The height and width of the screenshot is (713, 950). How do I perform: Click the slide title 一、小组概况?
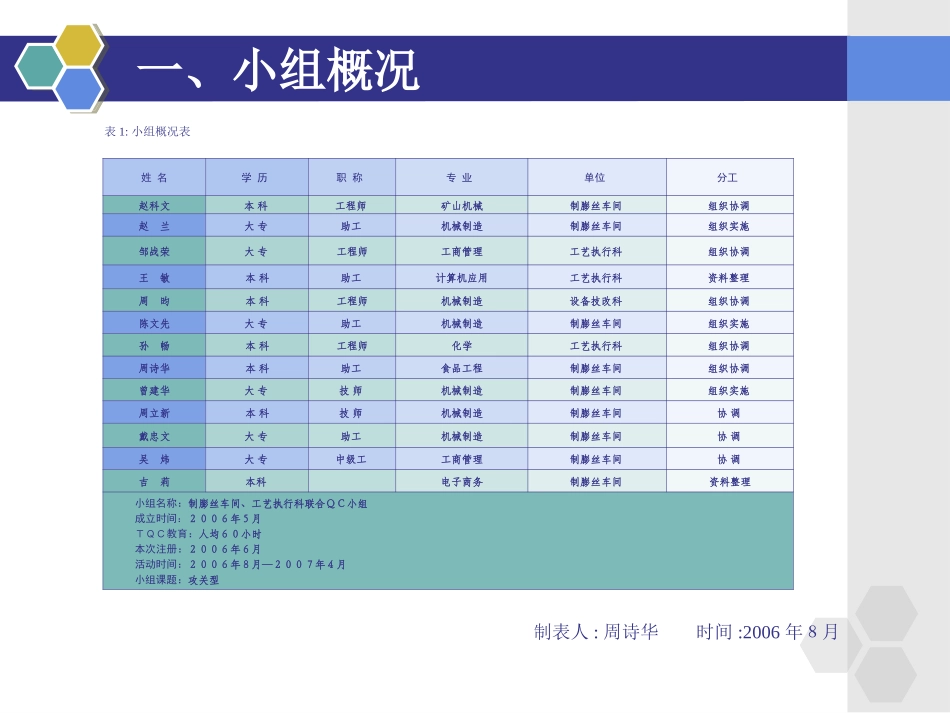[x=277, y=69]
